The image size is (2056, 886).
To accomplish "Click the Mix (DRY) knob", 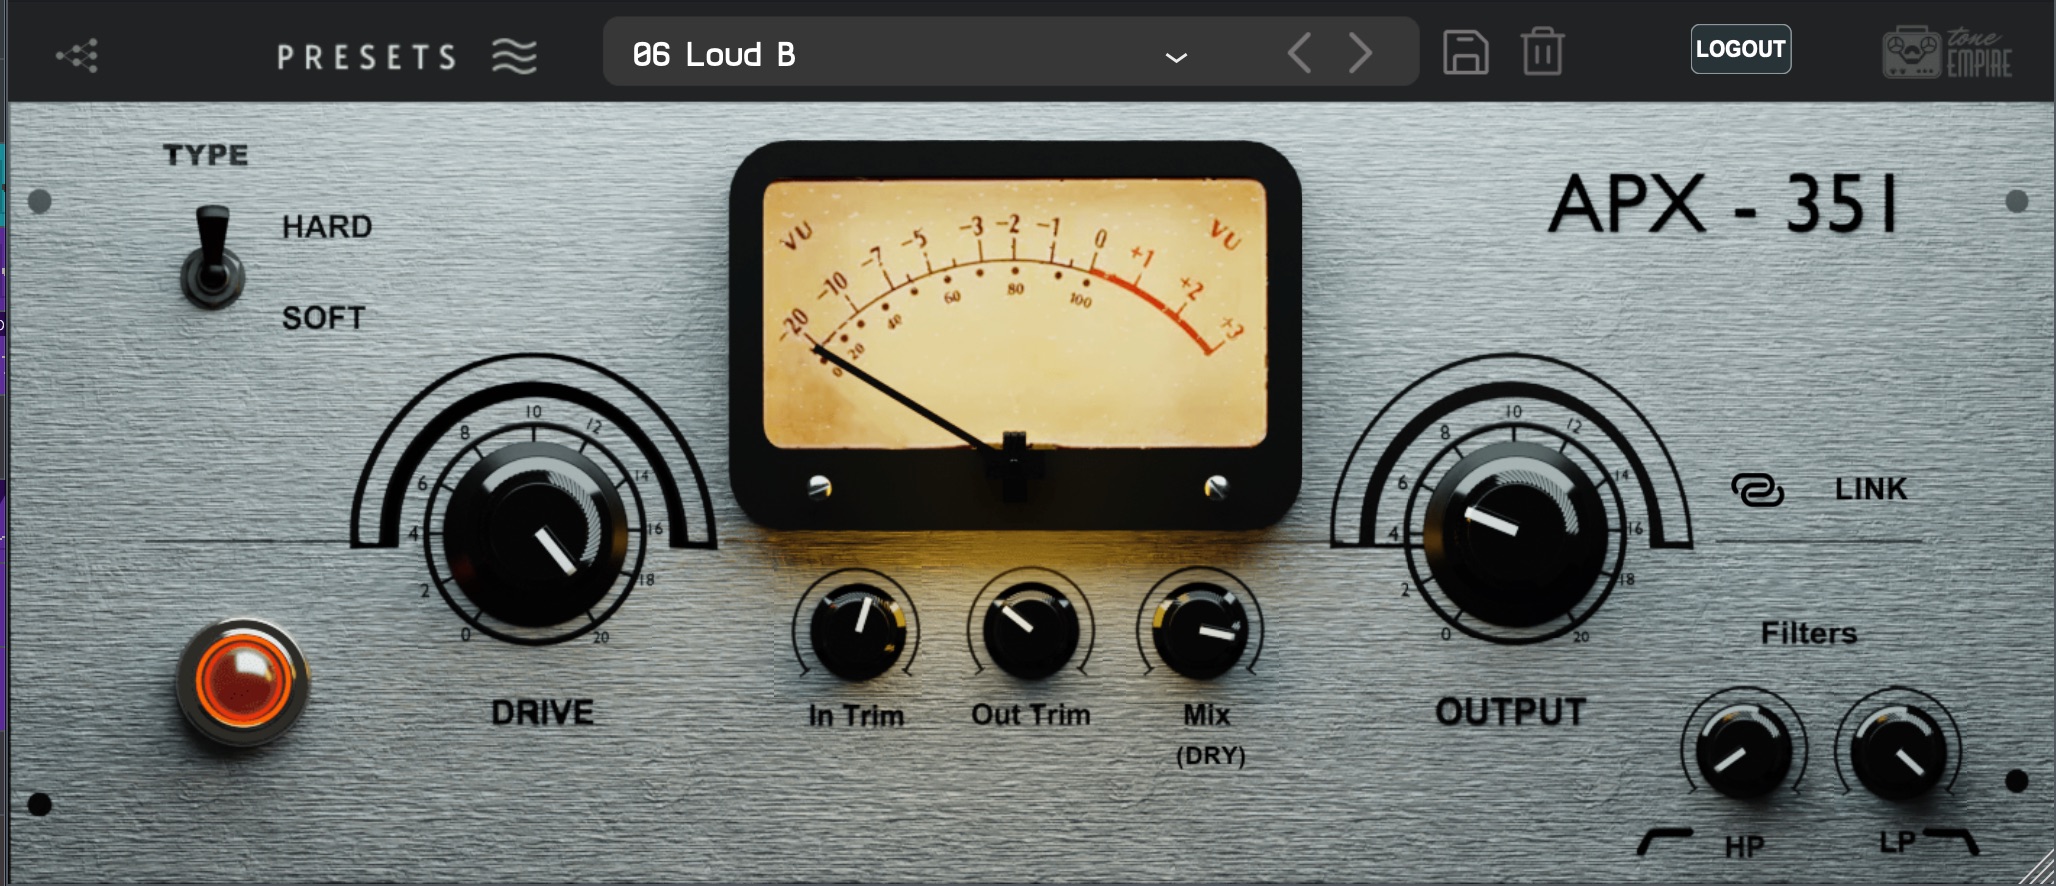I will pyautogui.click(x=1200, y=631).
